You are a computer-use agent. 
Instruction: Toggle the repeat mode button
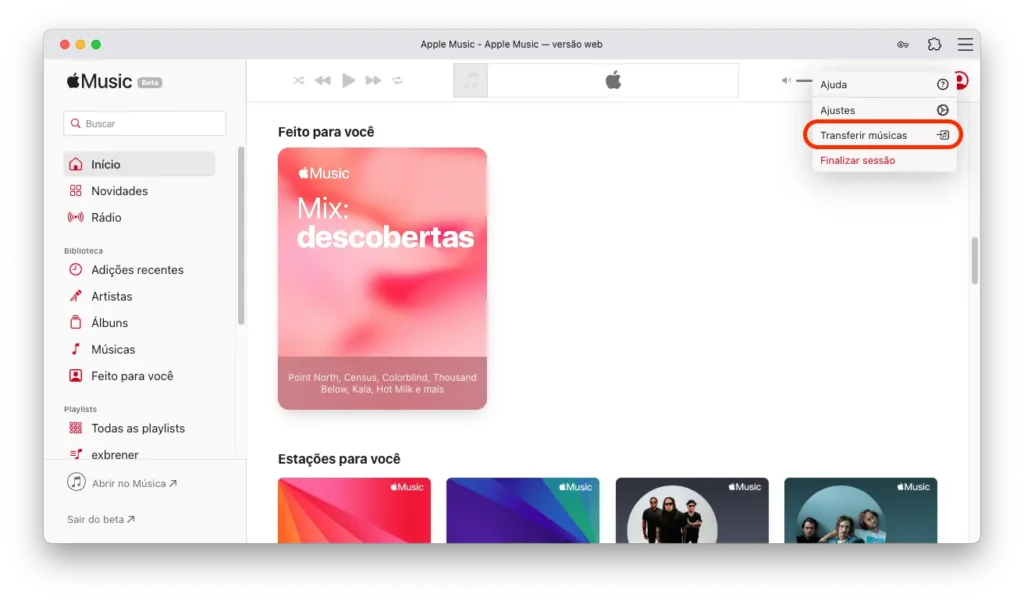398,81
